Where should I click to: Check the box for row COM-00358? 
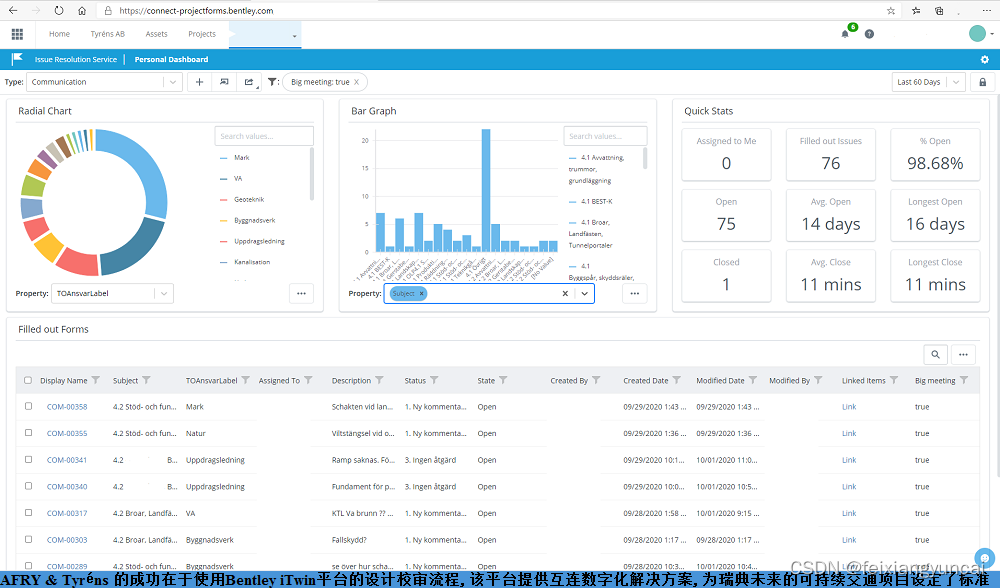(x=28, y=407)
